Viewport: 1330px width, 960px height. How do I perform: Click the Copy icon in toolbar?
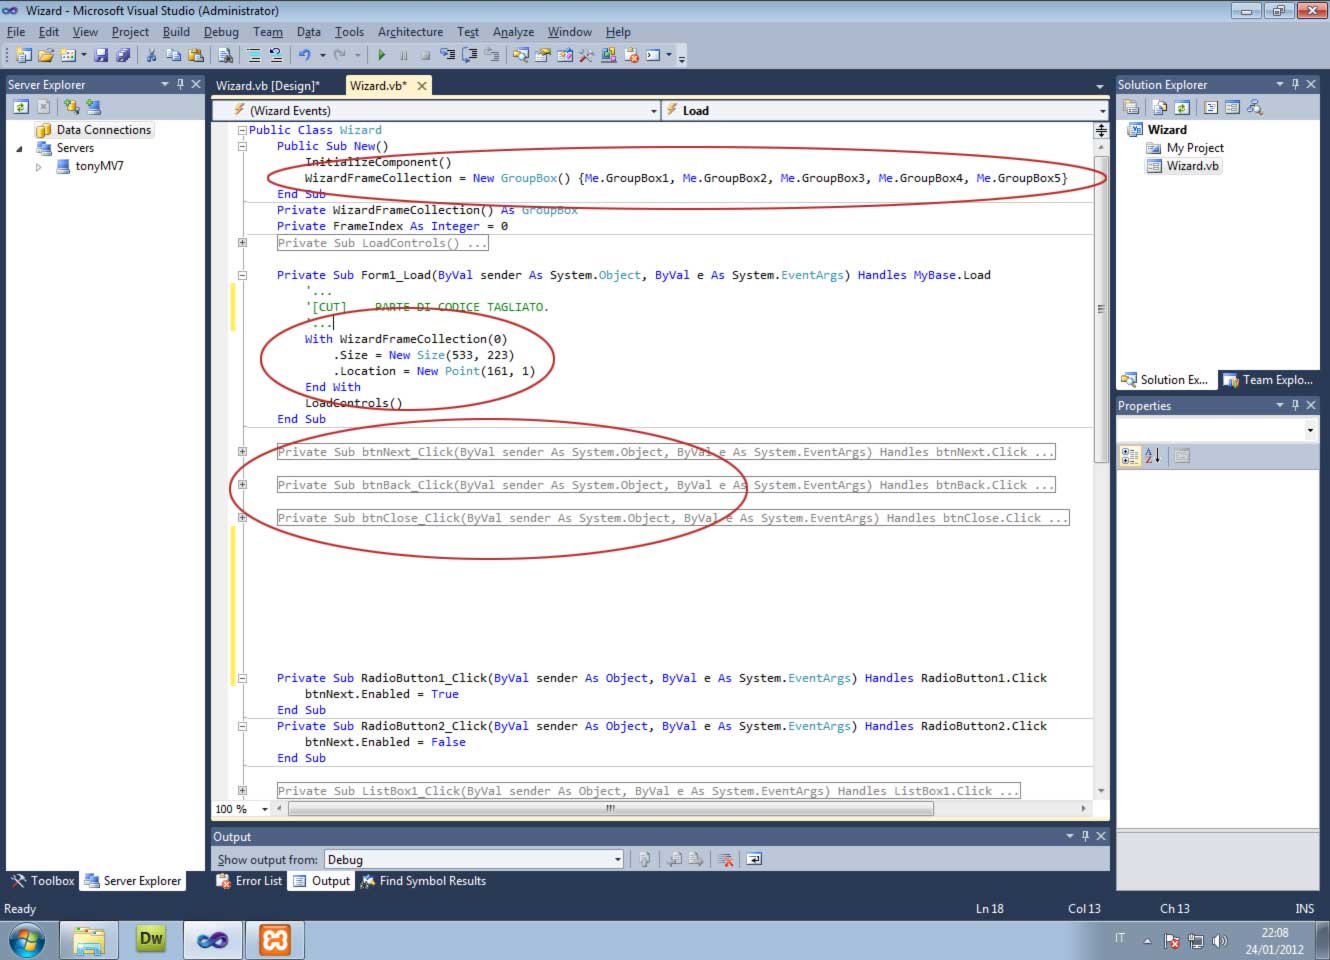pyautogui.click(x=173, y=55)
